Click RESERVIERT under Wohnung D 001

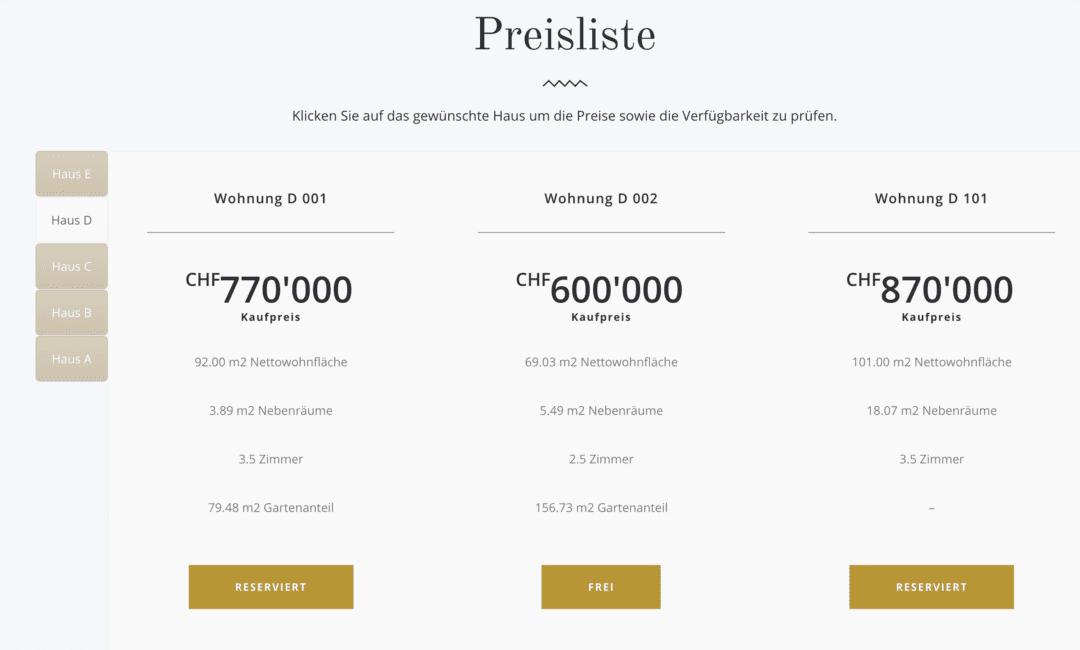pos(270,587)
